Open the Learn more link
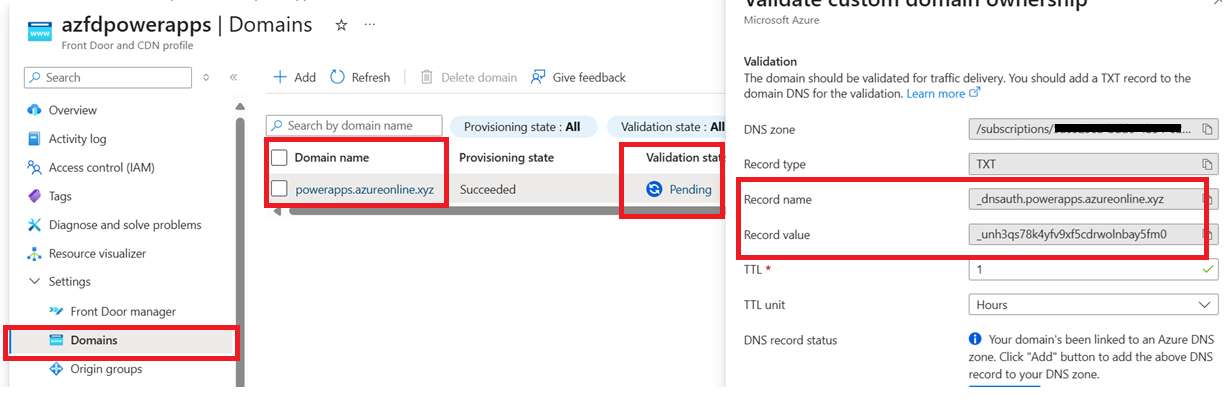1224x404 pixels. click(943, 93)
